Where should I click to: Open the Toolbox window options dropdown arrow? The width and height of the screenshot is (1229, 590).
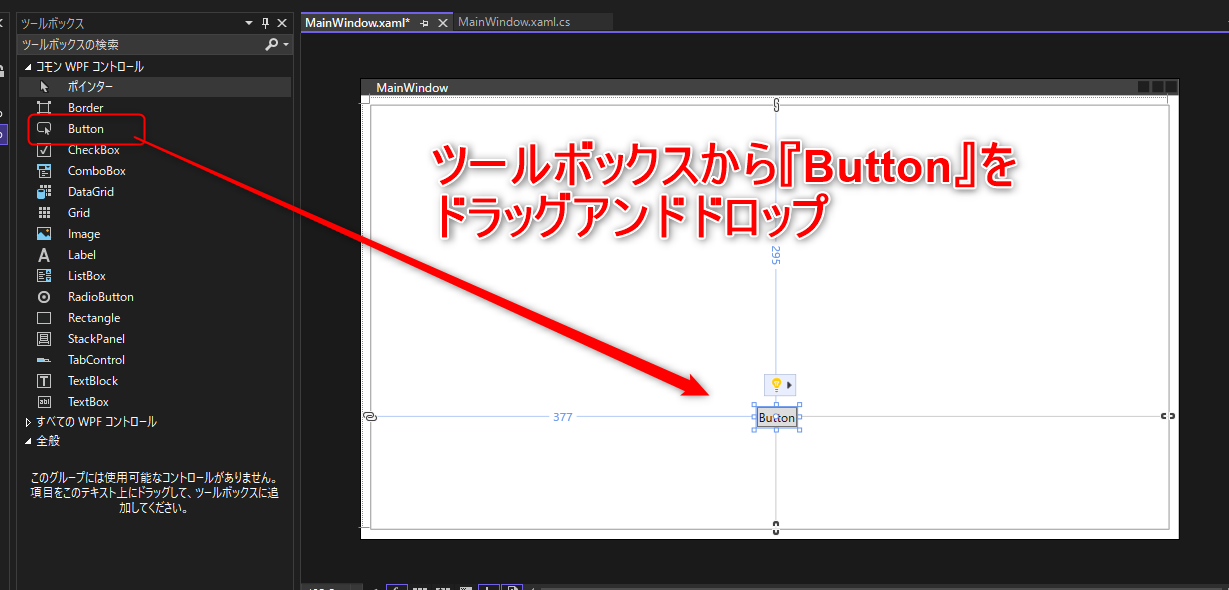[x=248, y=22]
